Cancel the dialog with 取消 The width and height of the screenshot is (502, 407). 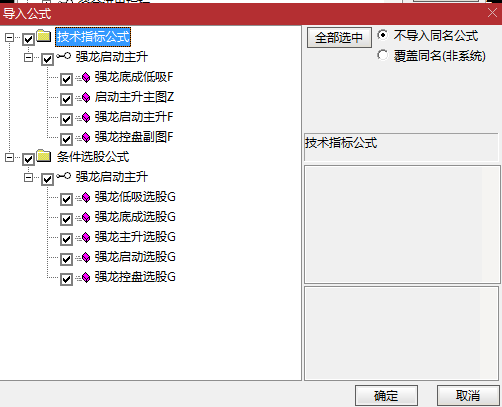pyautogui.click(x=468, y=396)
